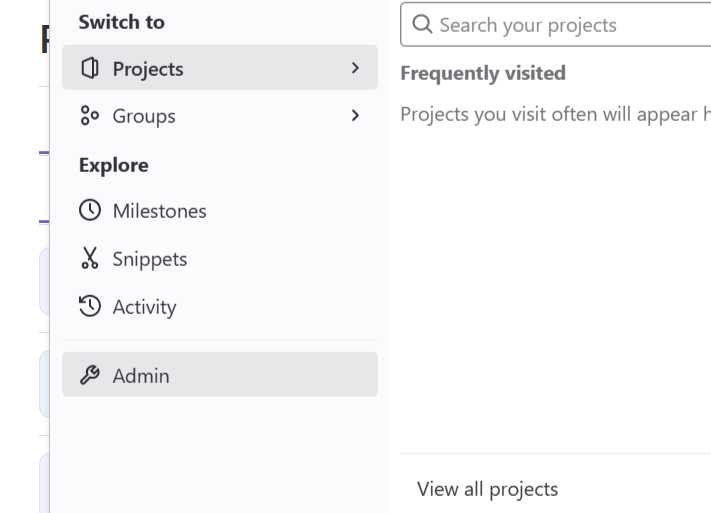Click the Frequently visited heading

pyautogui.click(x=483, y=73)
